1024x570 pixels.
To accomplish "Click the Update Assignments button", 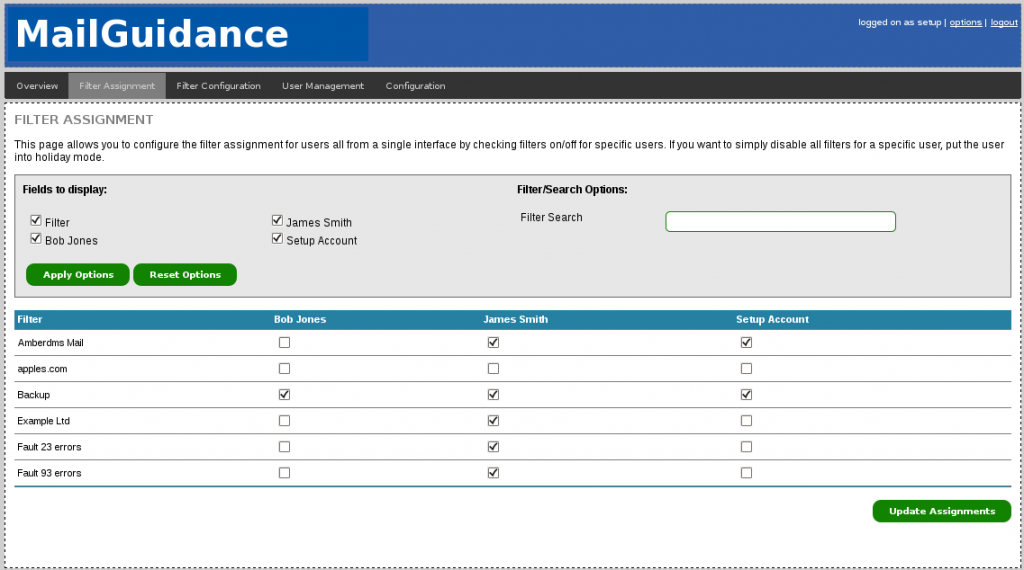I will pyautogui.click(x=941, y=511).
